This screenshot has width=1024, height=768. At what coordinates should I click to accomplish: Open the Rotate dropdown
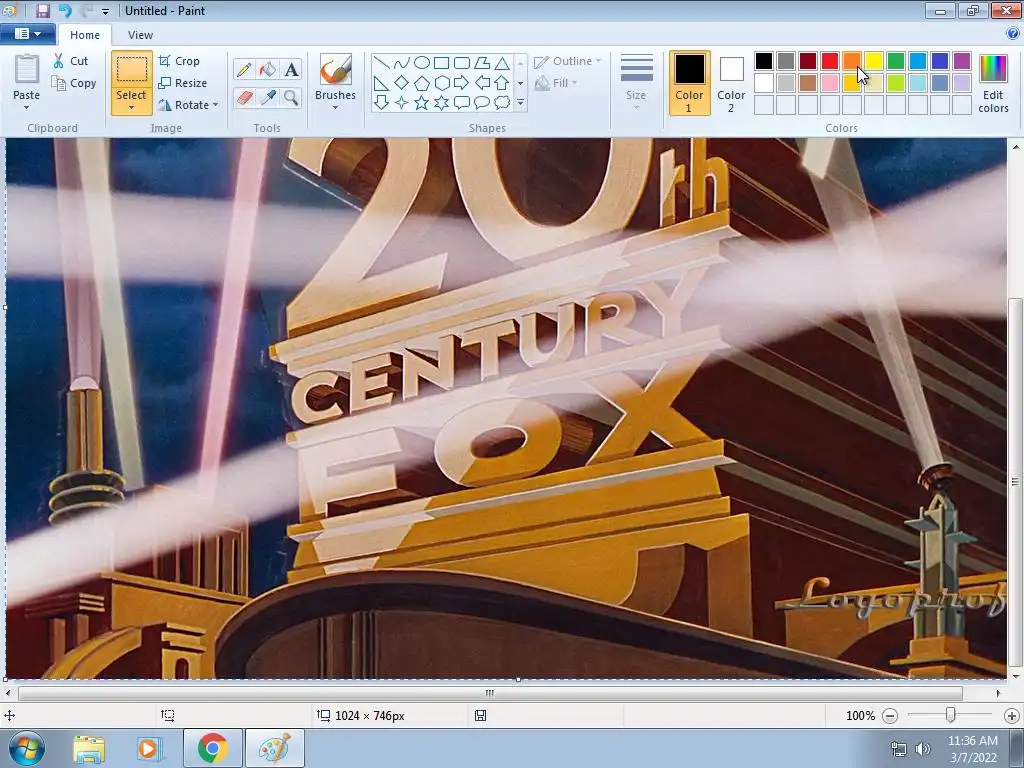[x=188, y=105]
